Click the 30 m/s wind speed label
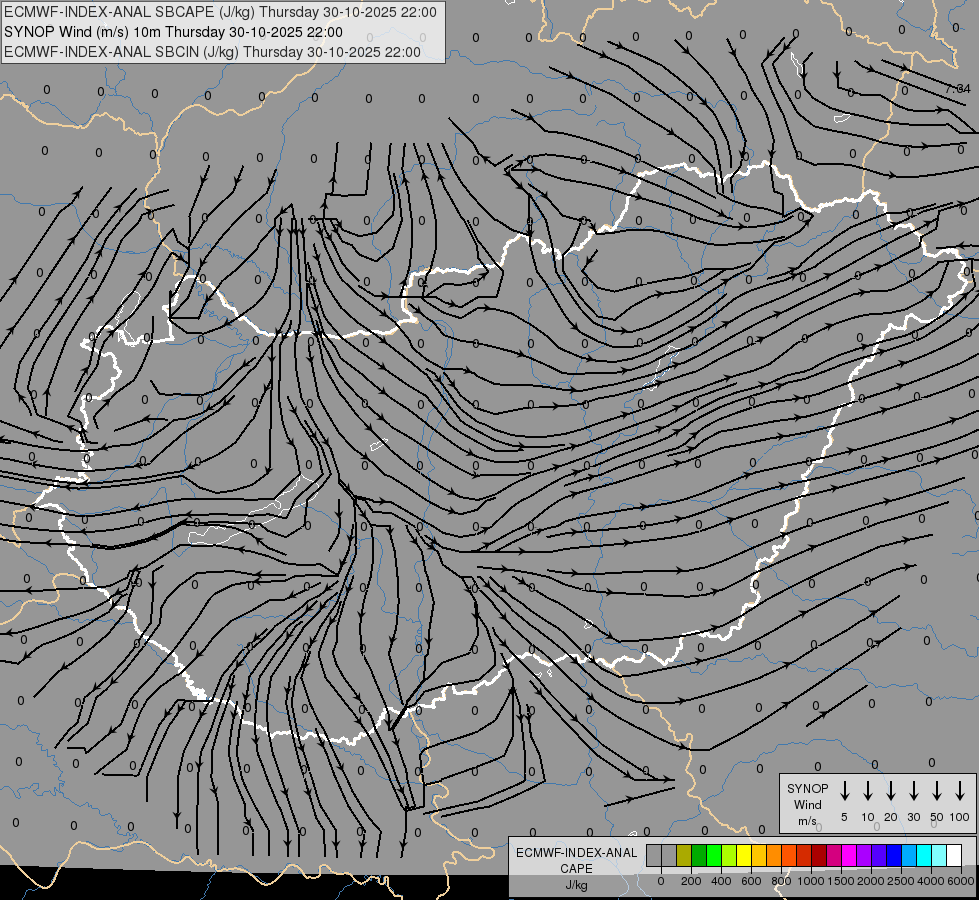The image size is (979, 900). [x=913, y=817]
